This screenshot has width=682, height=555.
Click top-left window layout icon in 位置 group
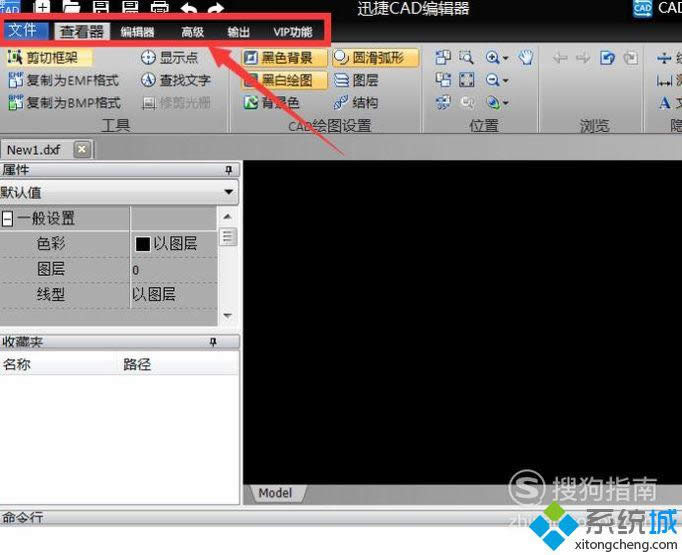(443, 57)
